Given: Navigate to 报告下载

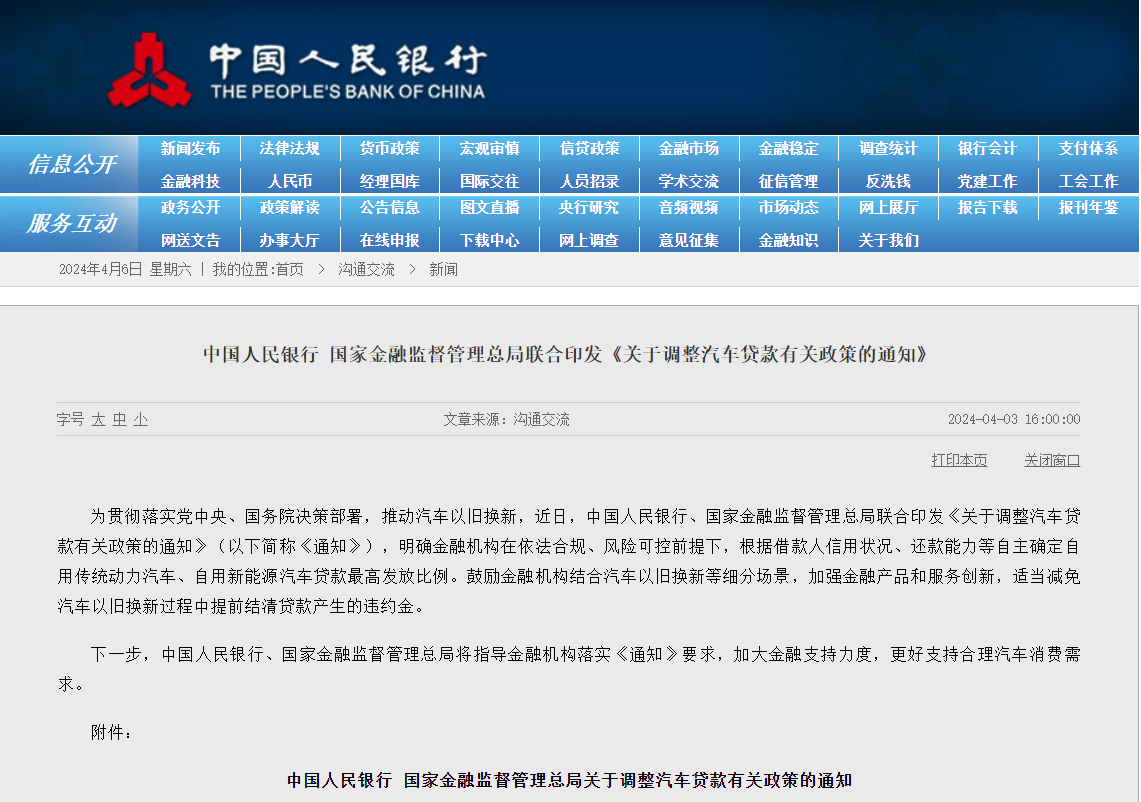Looking at the screenshot, I should pyautogui.click(x=987, y=207).
